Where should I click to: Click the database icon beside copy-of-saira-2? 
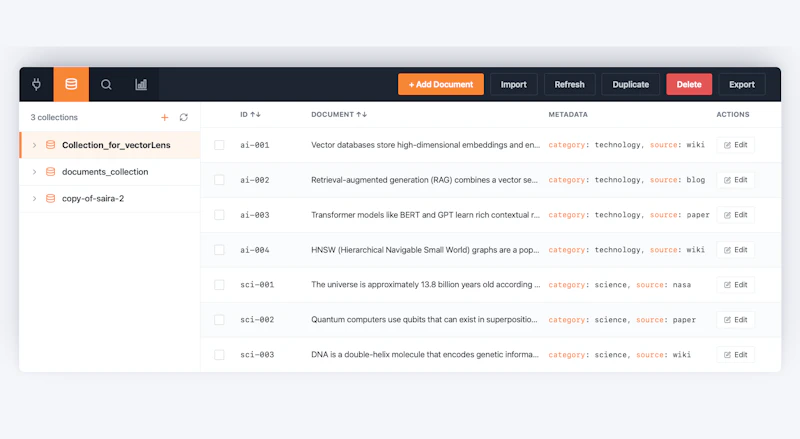51,198
